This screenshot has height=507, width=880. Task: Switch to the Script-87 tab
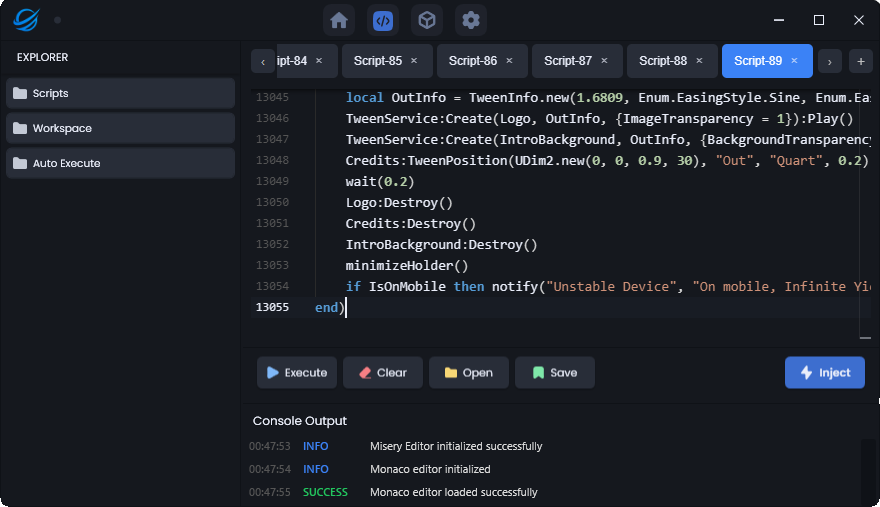coord(568,61)
